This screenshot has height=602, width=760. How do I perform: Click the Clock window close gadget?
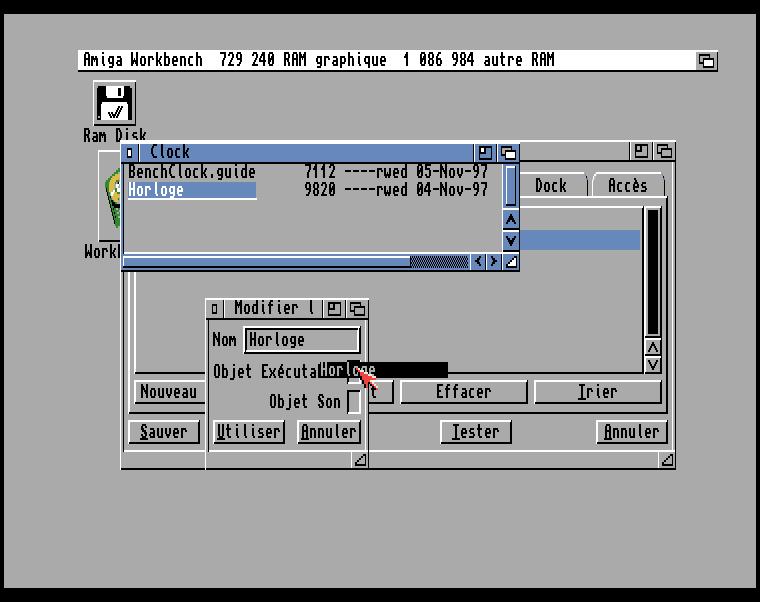(130, 153)
